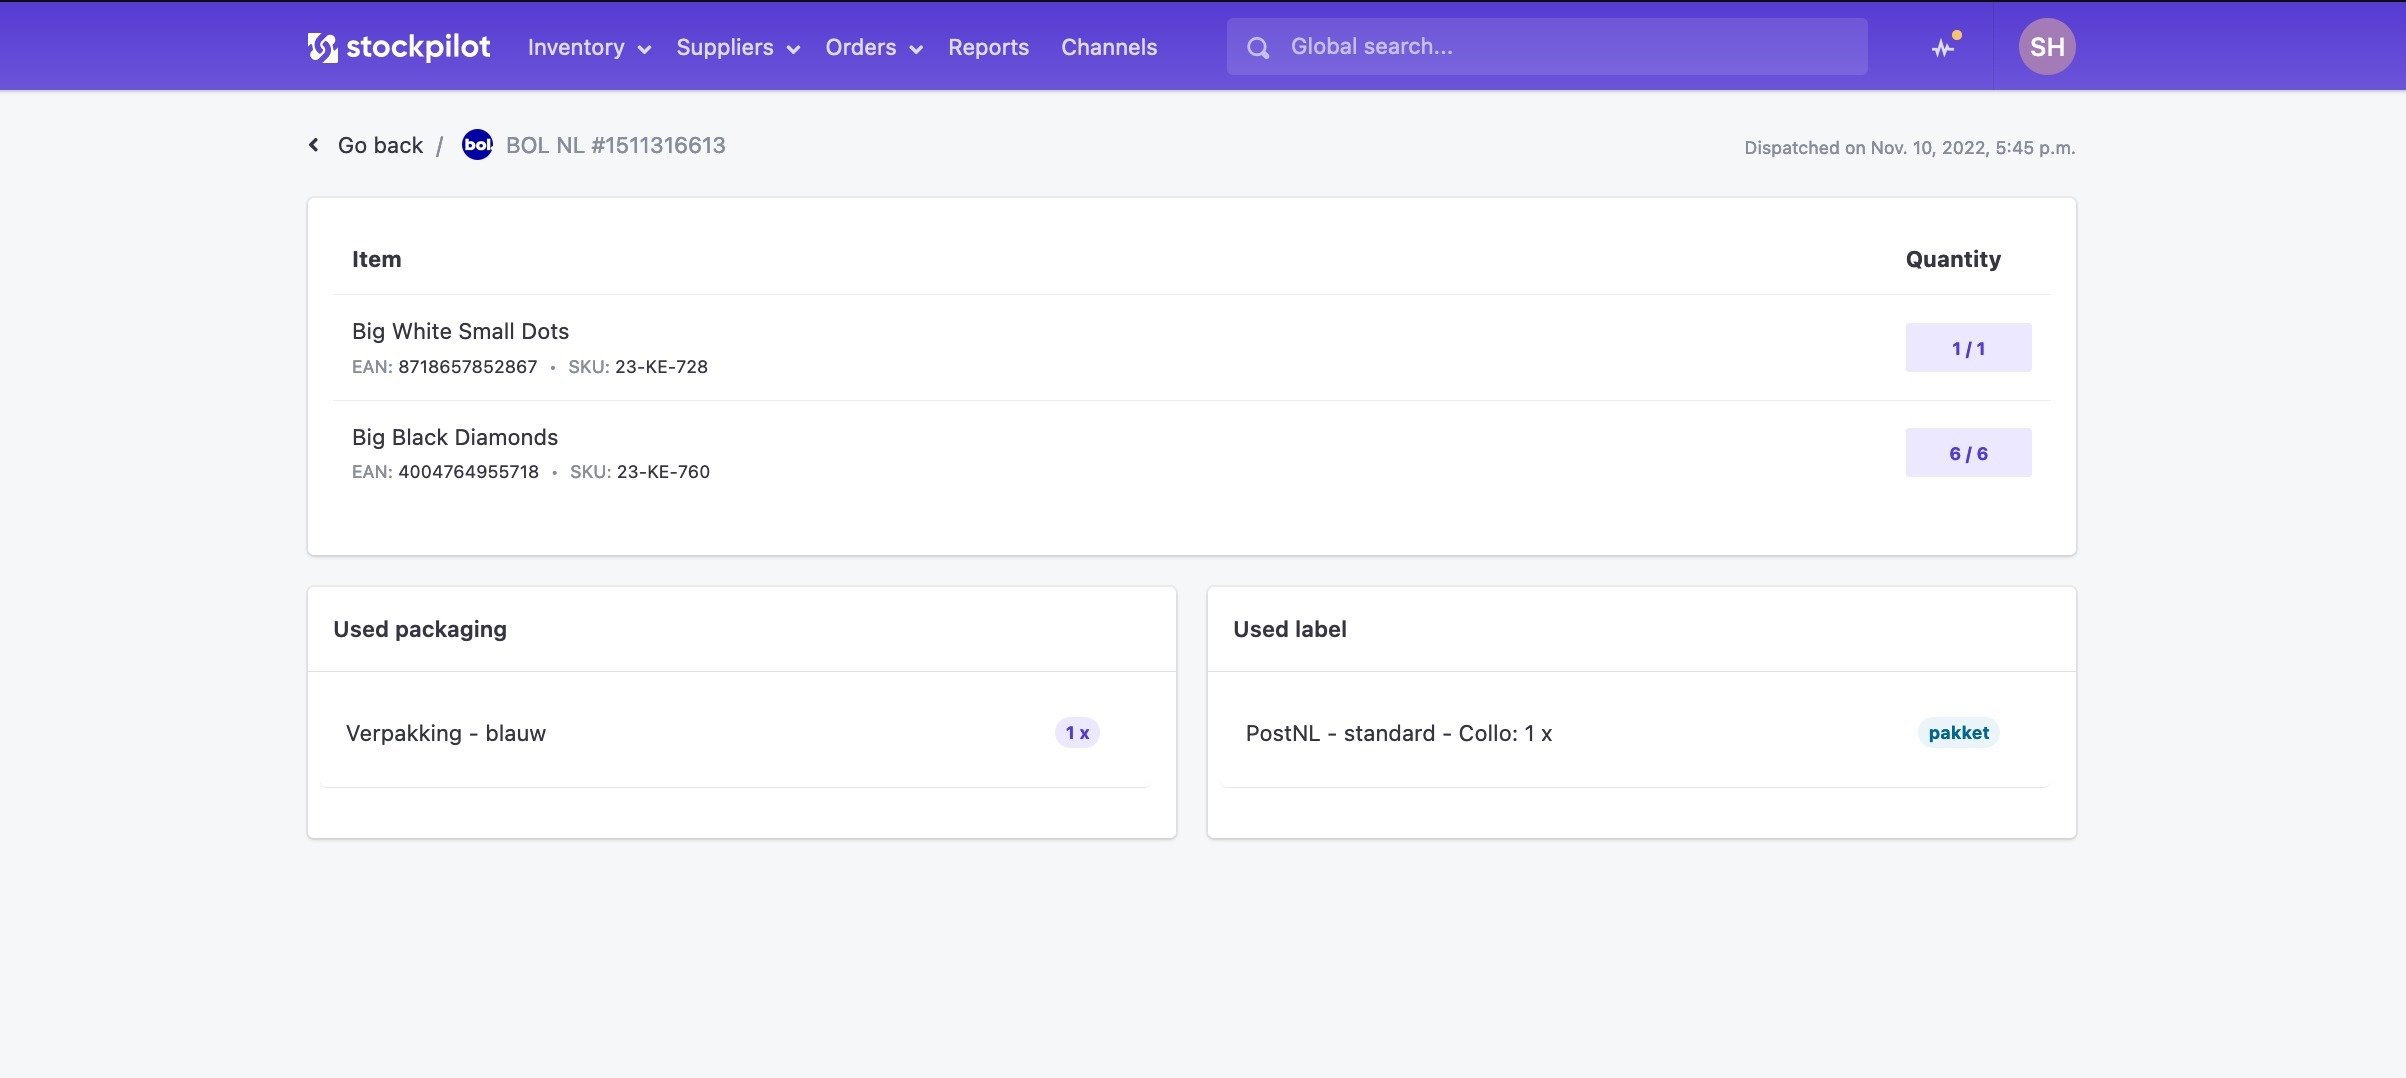
Task: Expand the Orders dropdown menu
Action: pyautogui.click(x=874, y=47)
